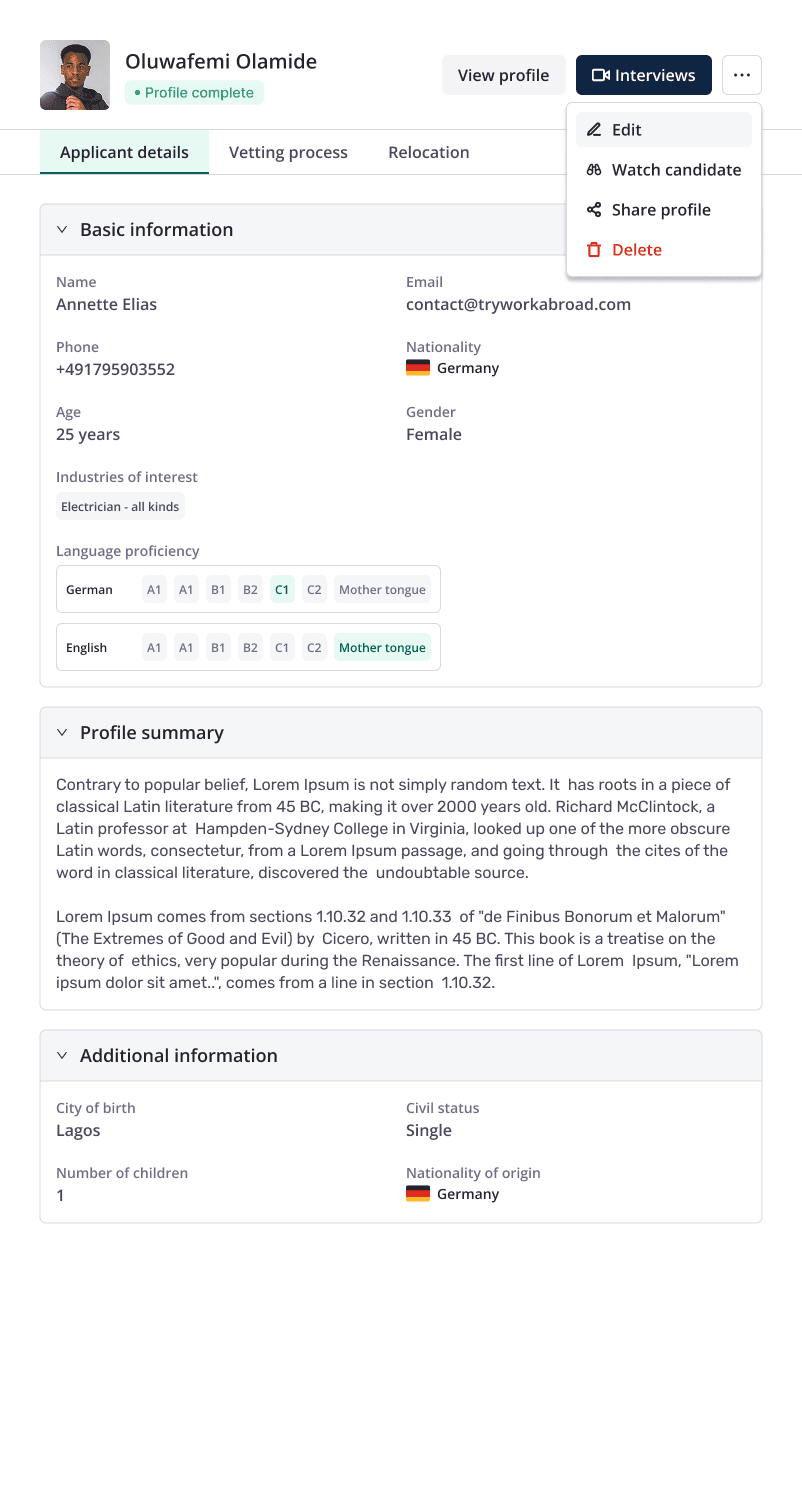Click the Profile complete status badge

194,92
